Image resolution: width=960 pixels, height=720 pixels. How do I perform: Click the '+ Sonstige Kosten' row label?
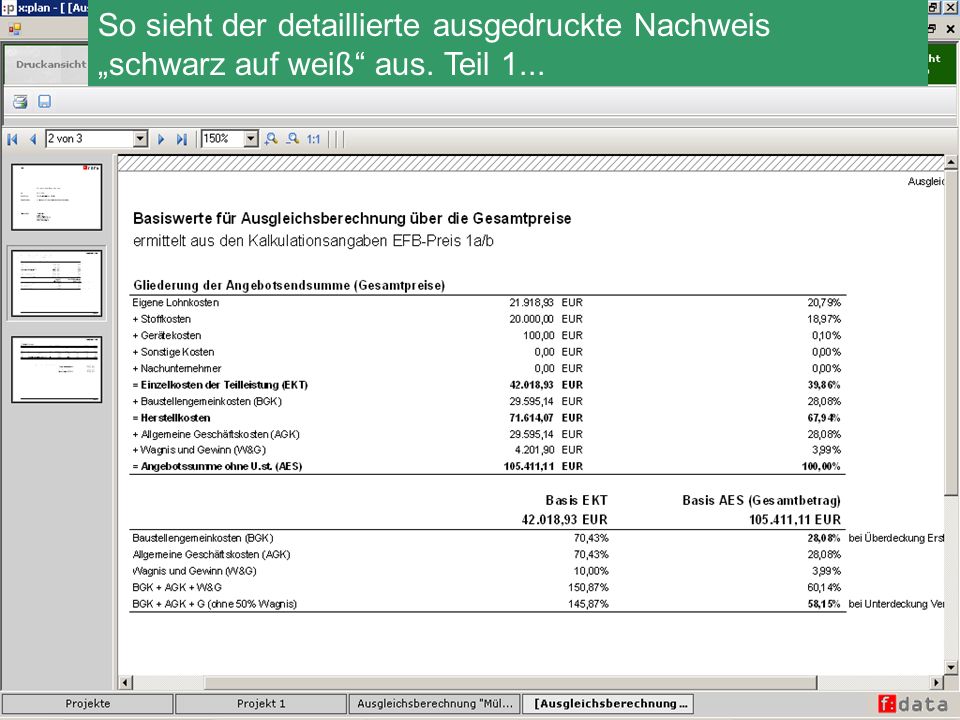(173, 352)
